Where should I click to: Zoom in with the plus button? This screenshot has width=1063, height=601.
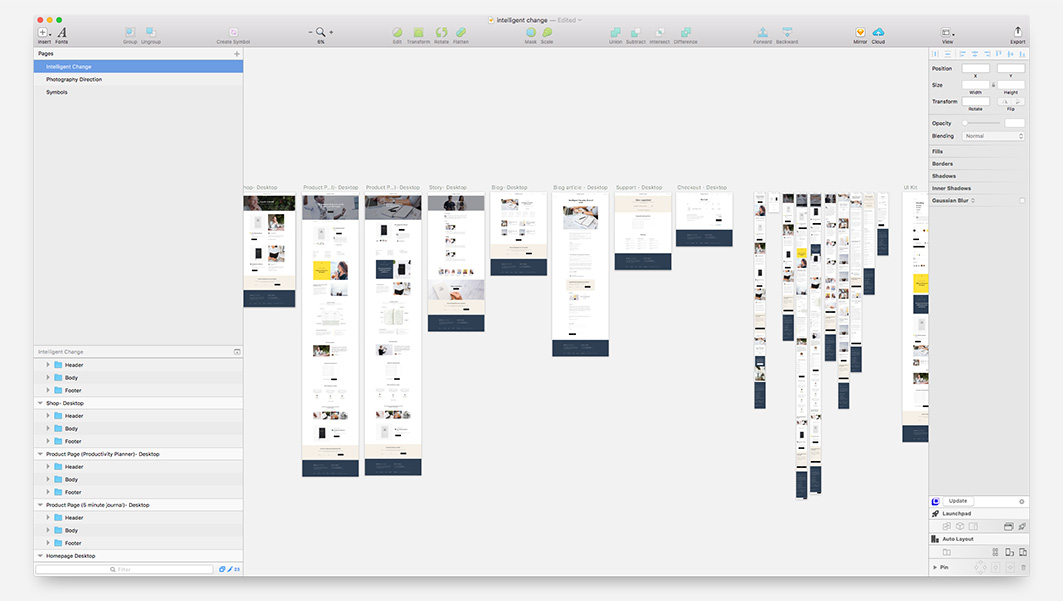331,32
